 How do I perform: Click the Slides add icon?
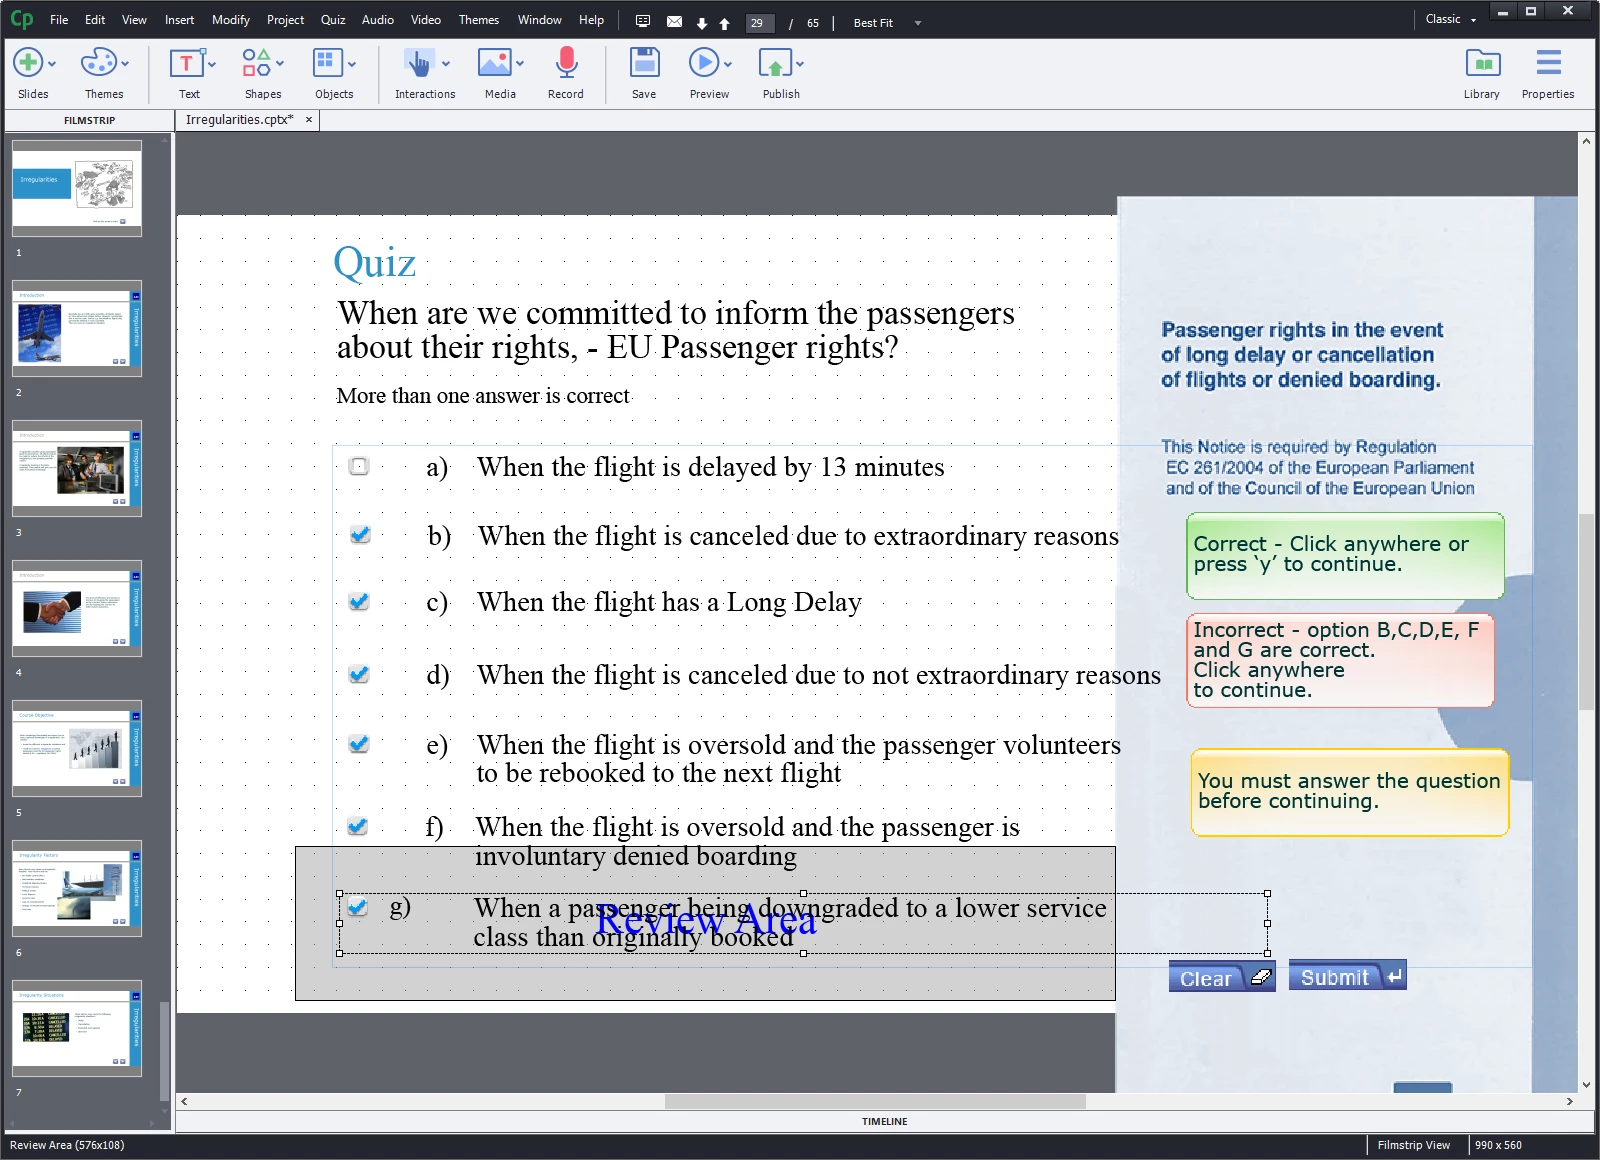click(28, 62)
